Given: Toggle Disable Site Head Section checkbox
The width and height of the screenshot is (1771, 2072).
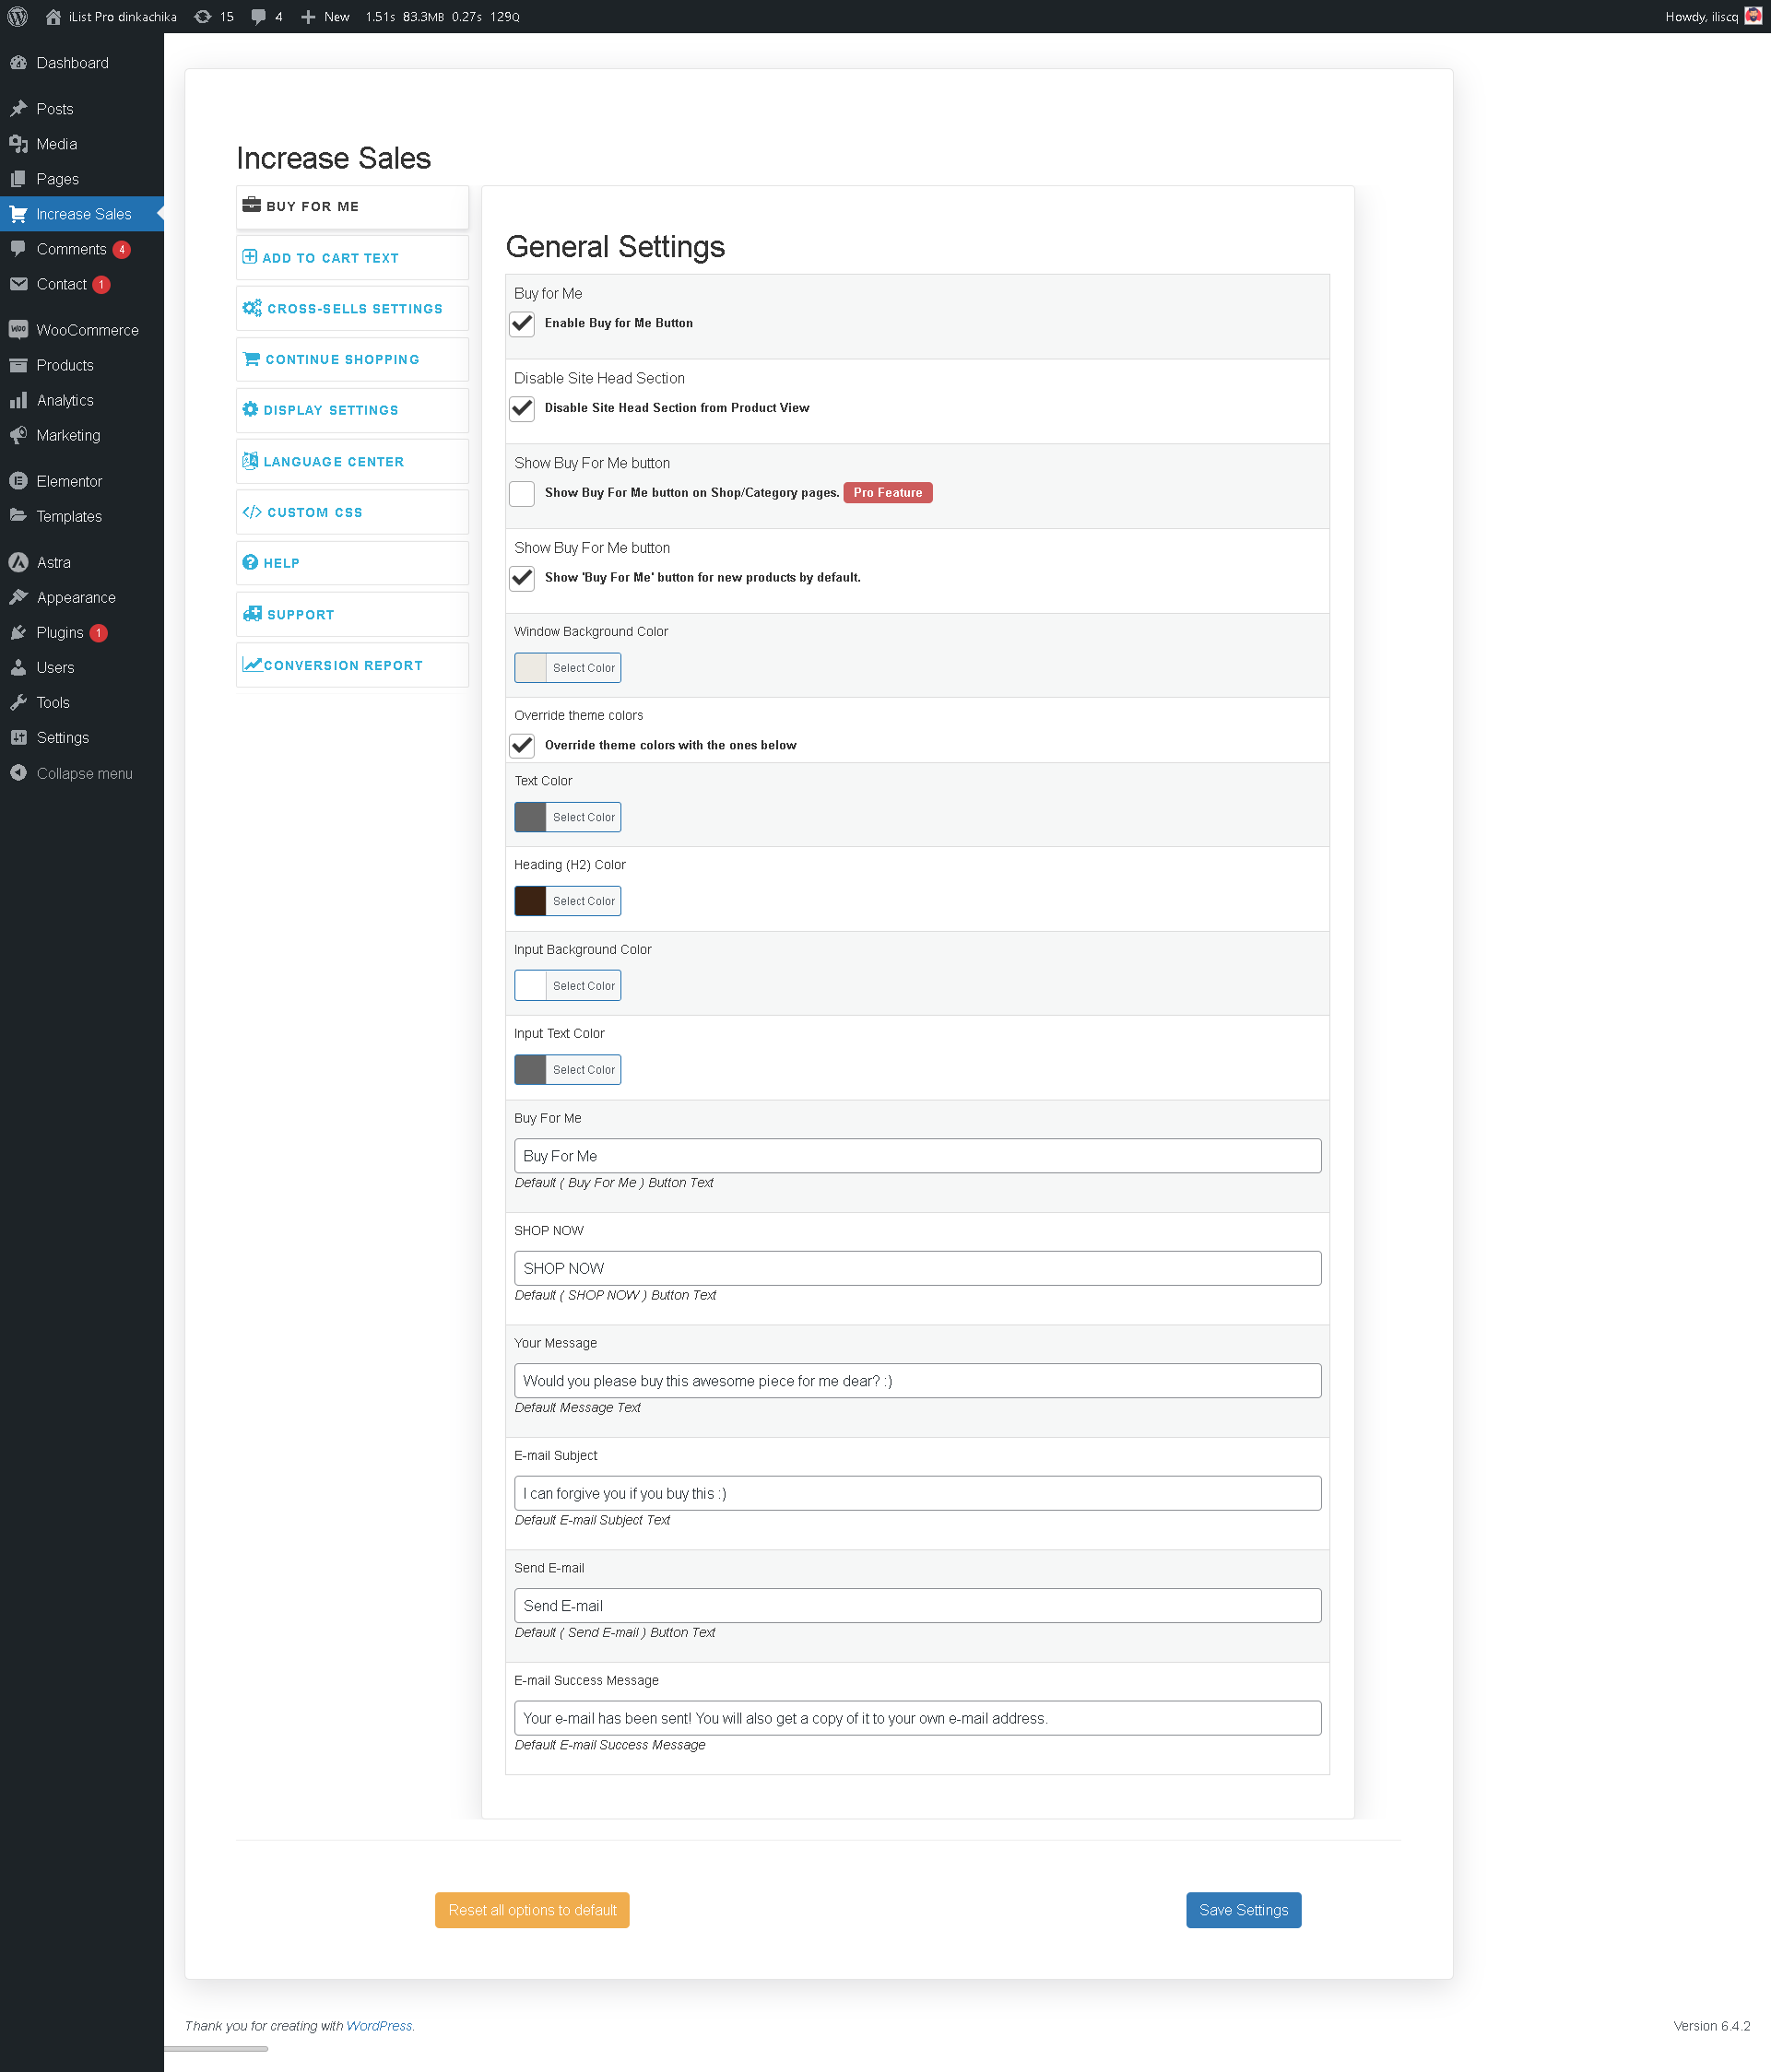Looking at the screenshot, I should point(522,408).
